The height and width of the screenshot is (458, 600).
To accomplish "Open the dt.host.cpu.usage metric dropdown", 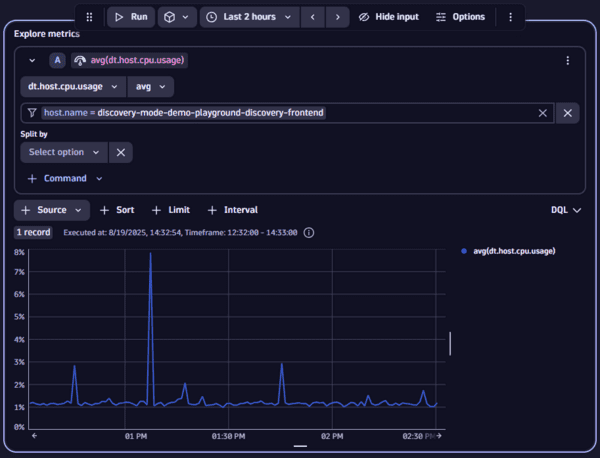I will pos(73,87).
